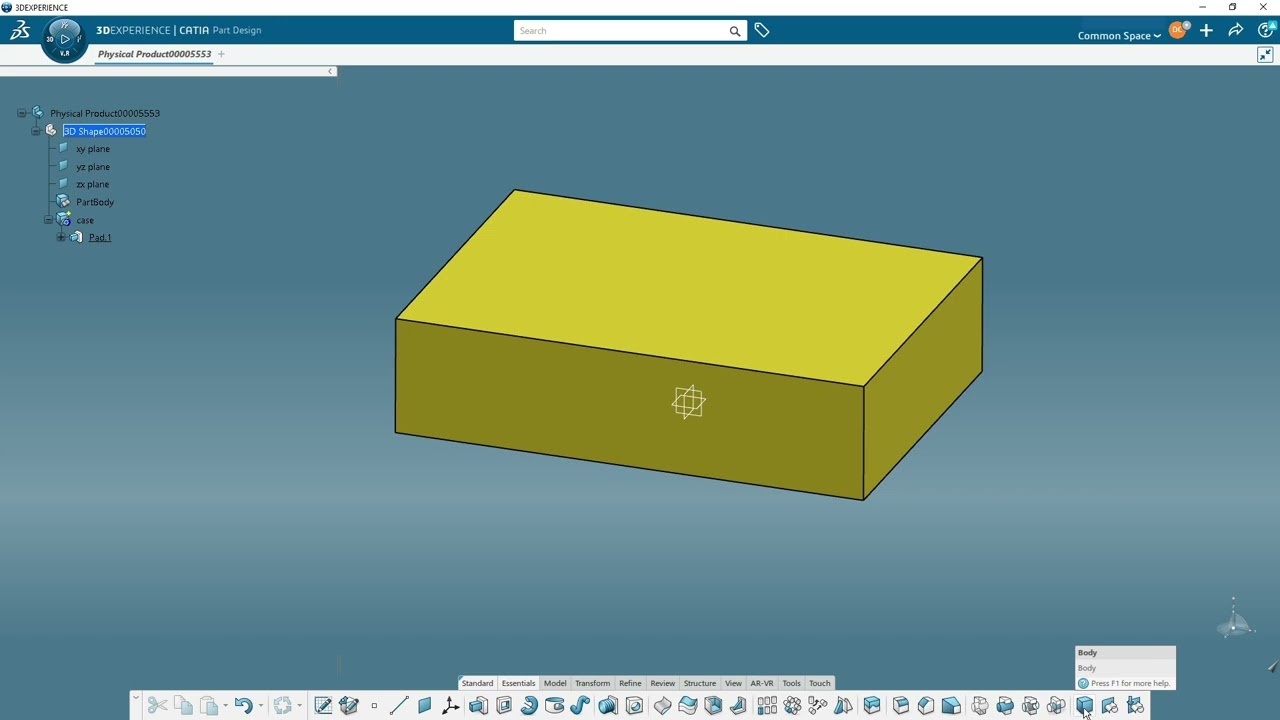Viewport: 1280px width, 720px height.
Task: Click the plus Add content icon
Action: point(1206,31)
